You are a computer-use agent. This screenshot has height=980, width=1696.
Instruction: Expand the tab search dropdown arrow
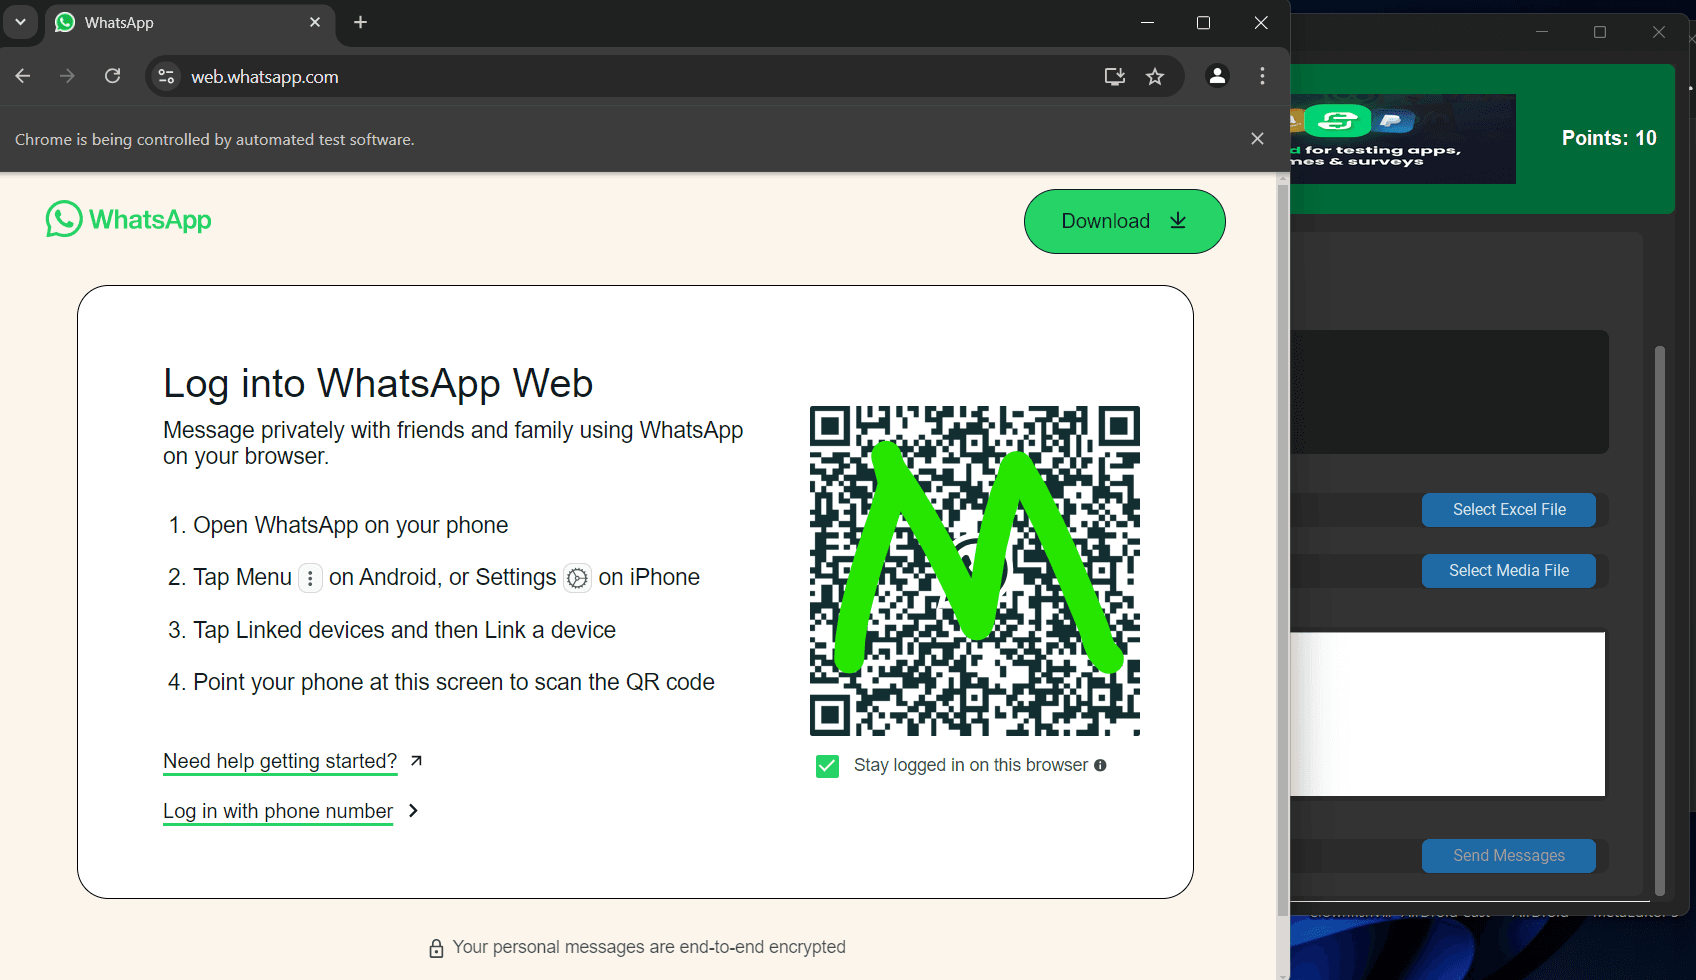click(x=20, y=22)
